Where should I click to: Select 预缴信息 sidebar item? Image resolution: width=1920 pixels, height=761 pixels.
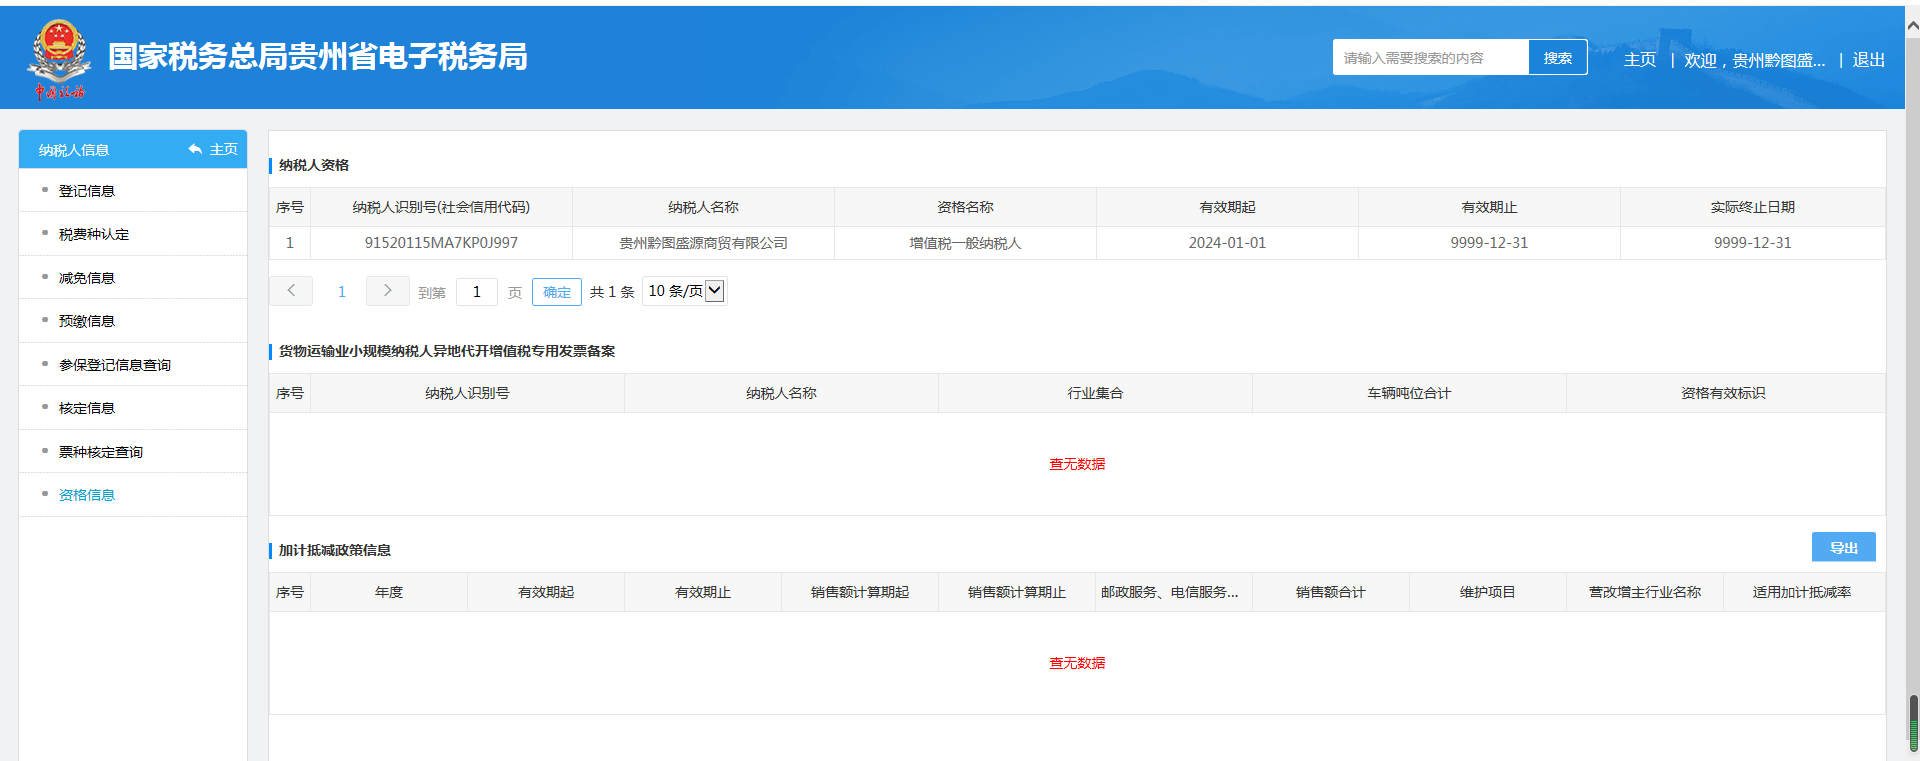click(x=87, y=321)
